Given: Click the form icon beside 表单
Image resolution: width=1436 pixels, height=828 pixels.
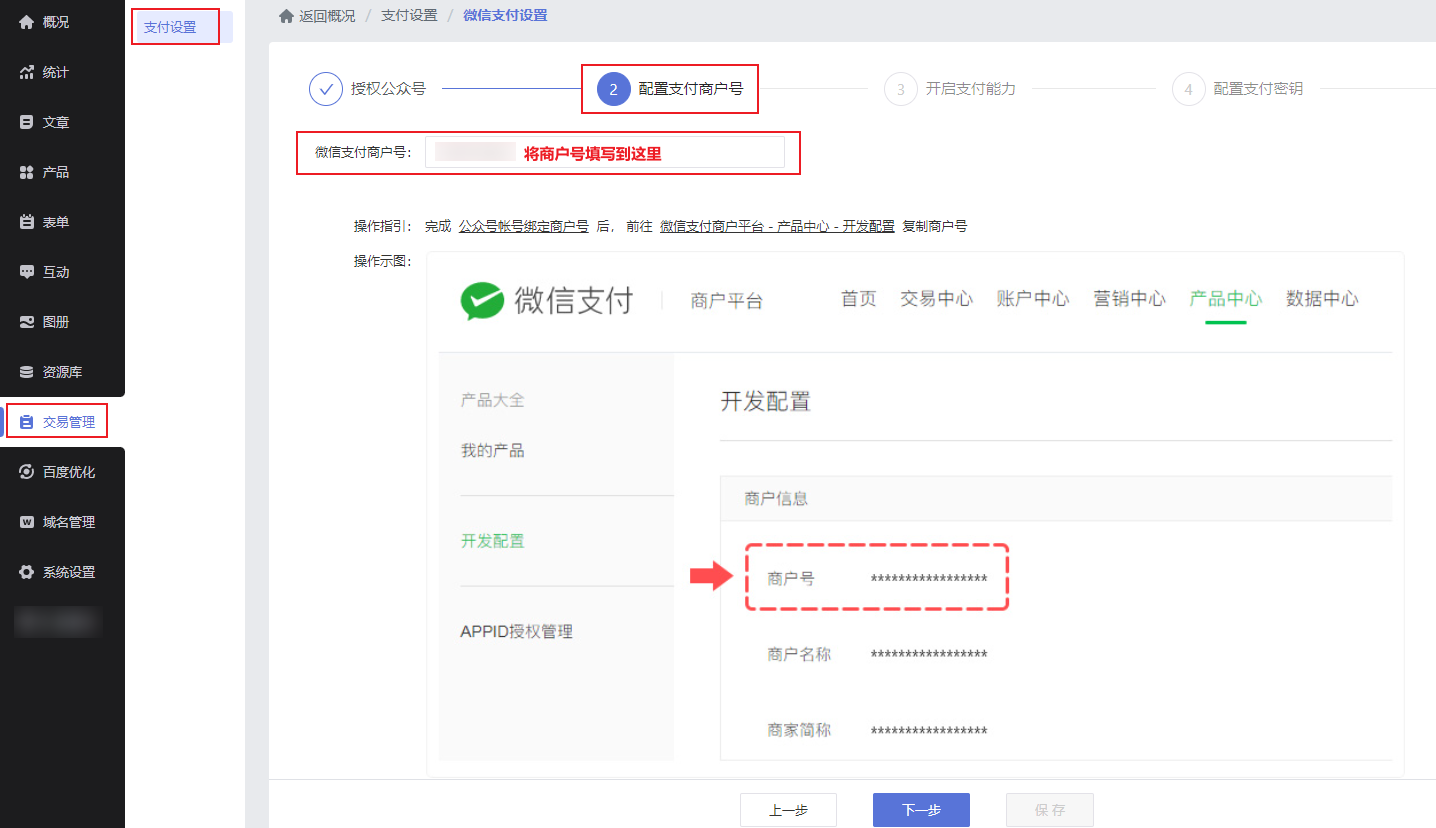Looking at the screenshot, I should click(x=27, y=222).
